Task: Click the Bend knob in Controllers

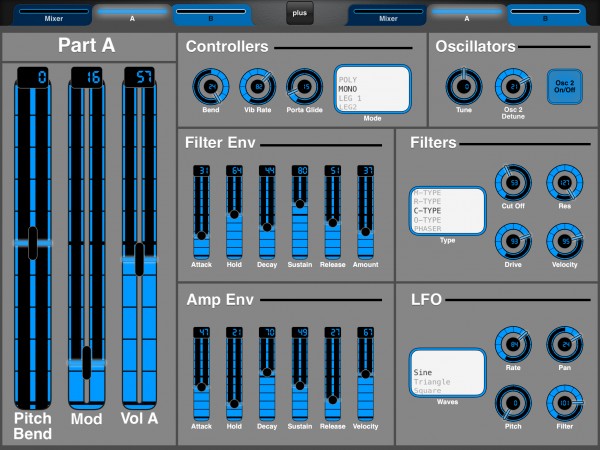Action: pyautogui.click(x=211, y=86)
